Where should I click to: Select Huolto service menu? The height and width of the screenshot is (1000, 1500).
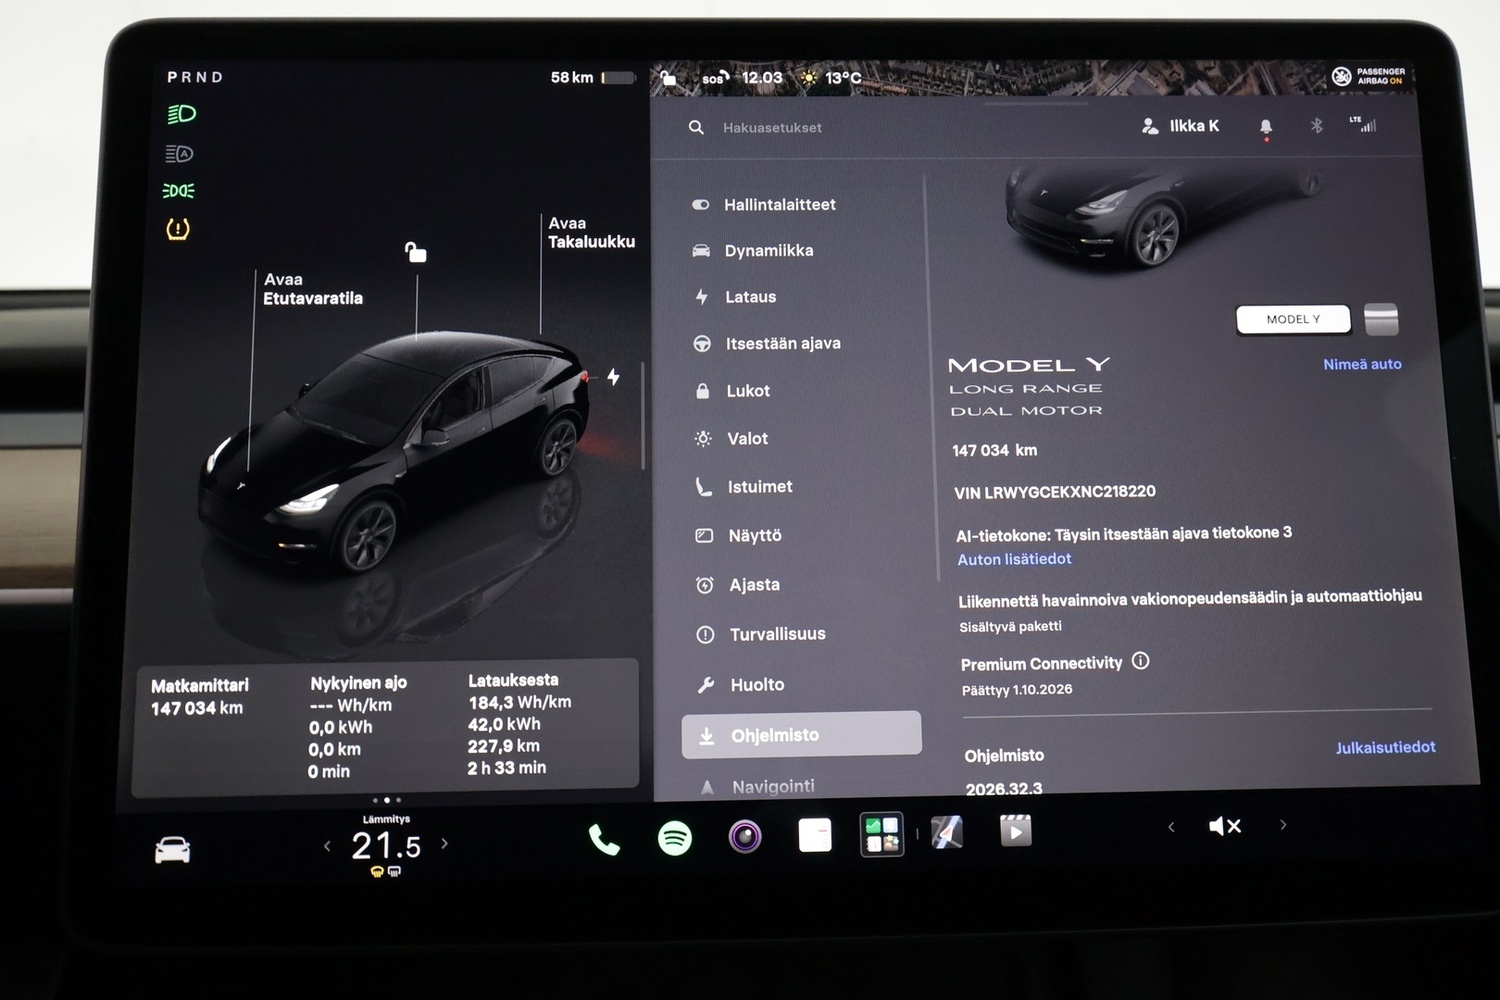tap(741, 685)
